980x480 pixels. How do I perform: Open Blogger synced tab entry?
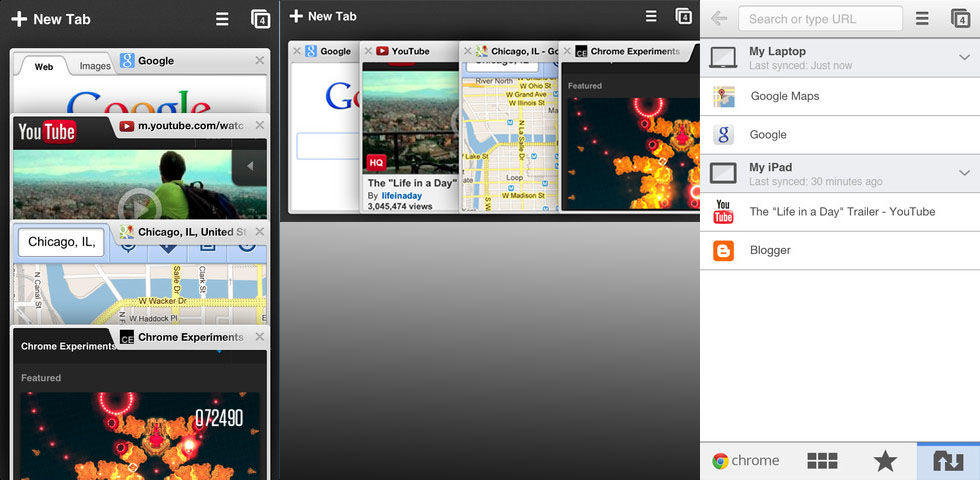click(x=840, y=251)
